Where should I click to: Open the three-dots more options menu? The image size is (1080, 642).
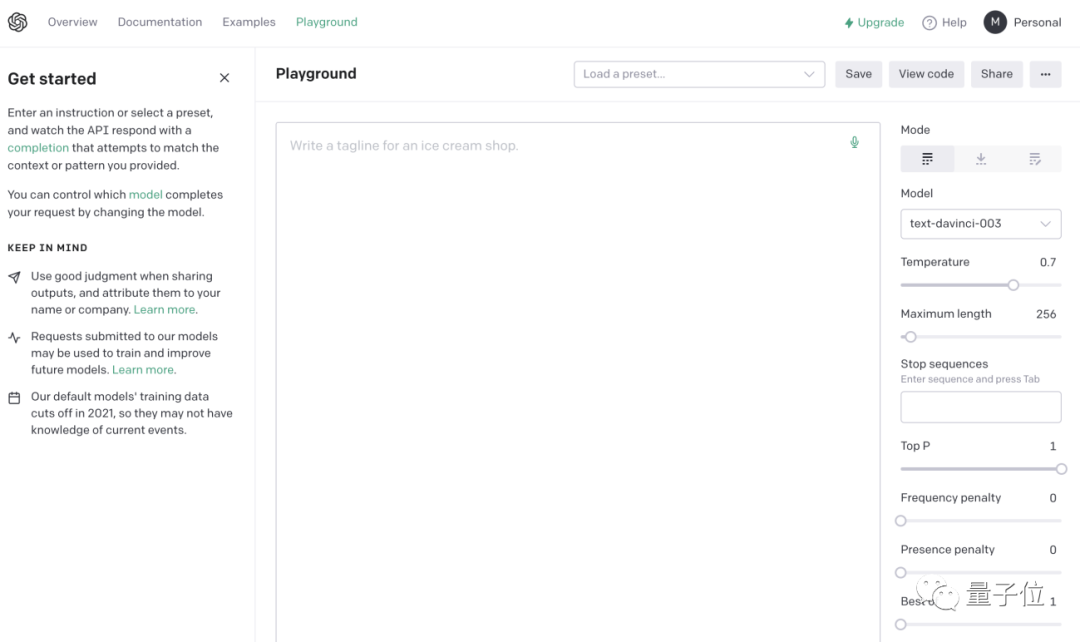coord(1045,74)
